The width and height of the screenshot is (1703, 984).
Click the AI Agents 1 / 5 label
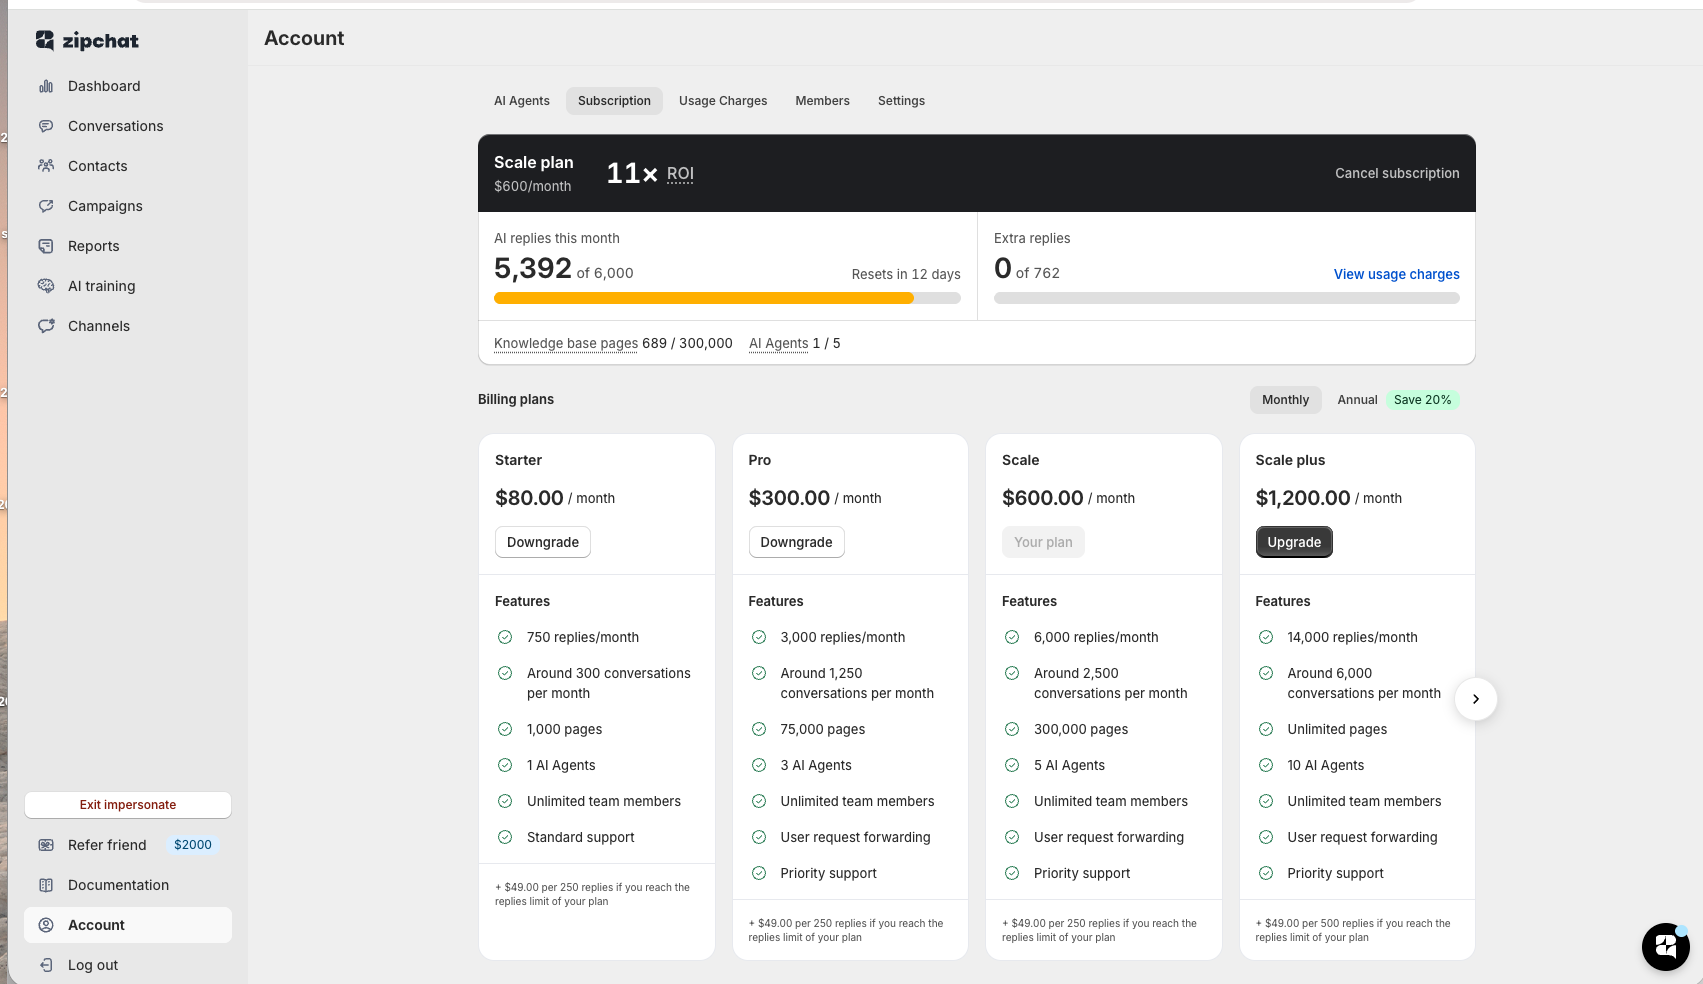[x=795, y=343]
